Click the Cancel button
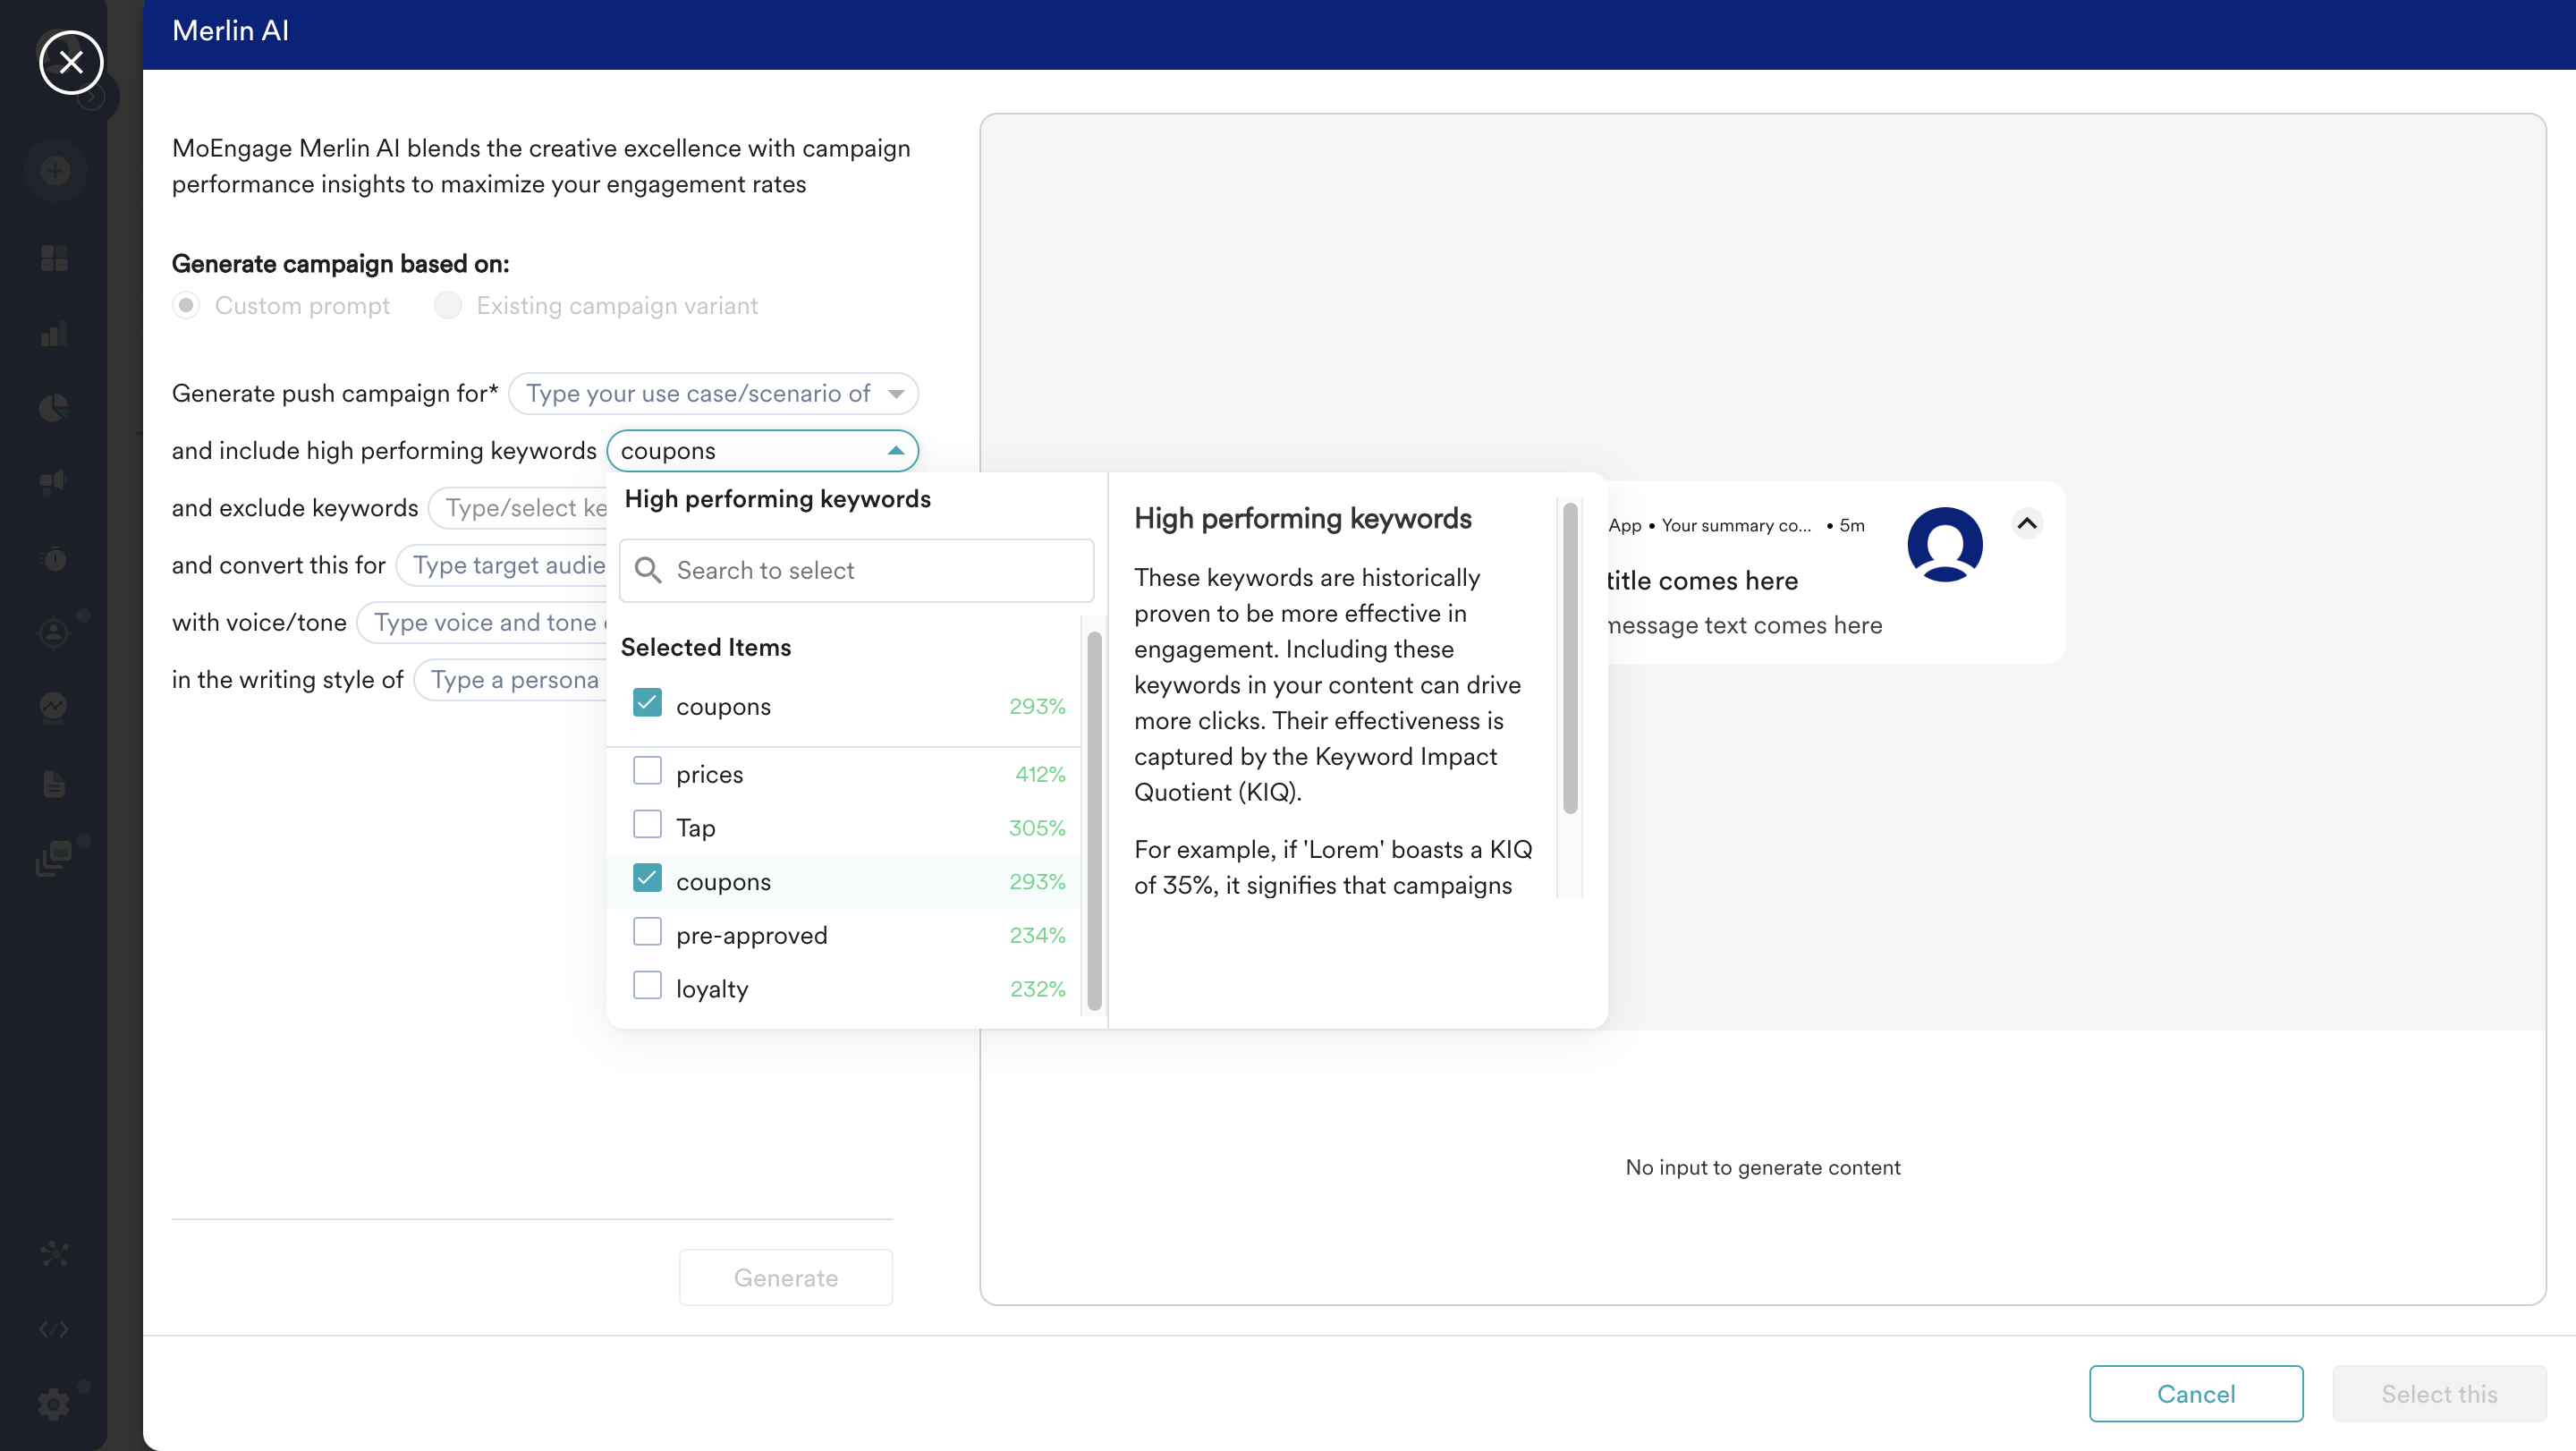This screenshot has height=1451, width=2576. click(x=2196, y=1393)
